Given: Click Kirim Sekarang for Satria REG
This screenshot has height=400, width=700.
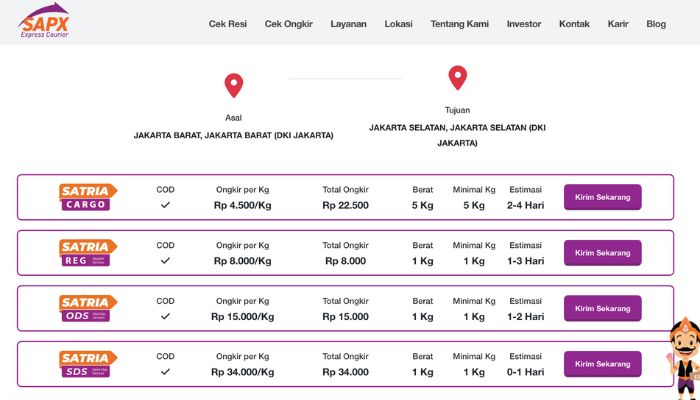Looking at the screenshot, I should tap(603, 253).
